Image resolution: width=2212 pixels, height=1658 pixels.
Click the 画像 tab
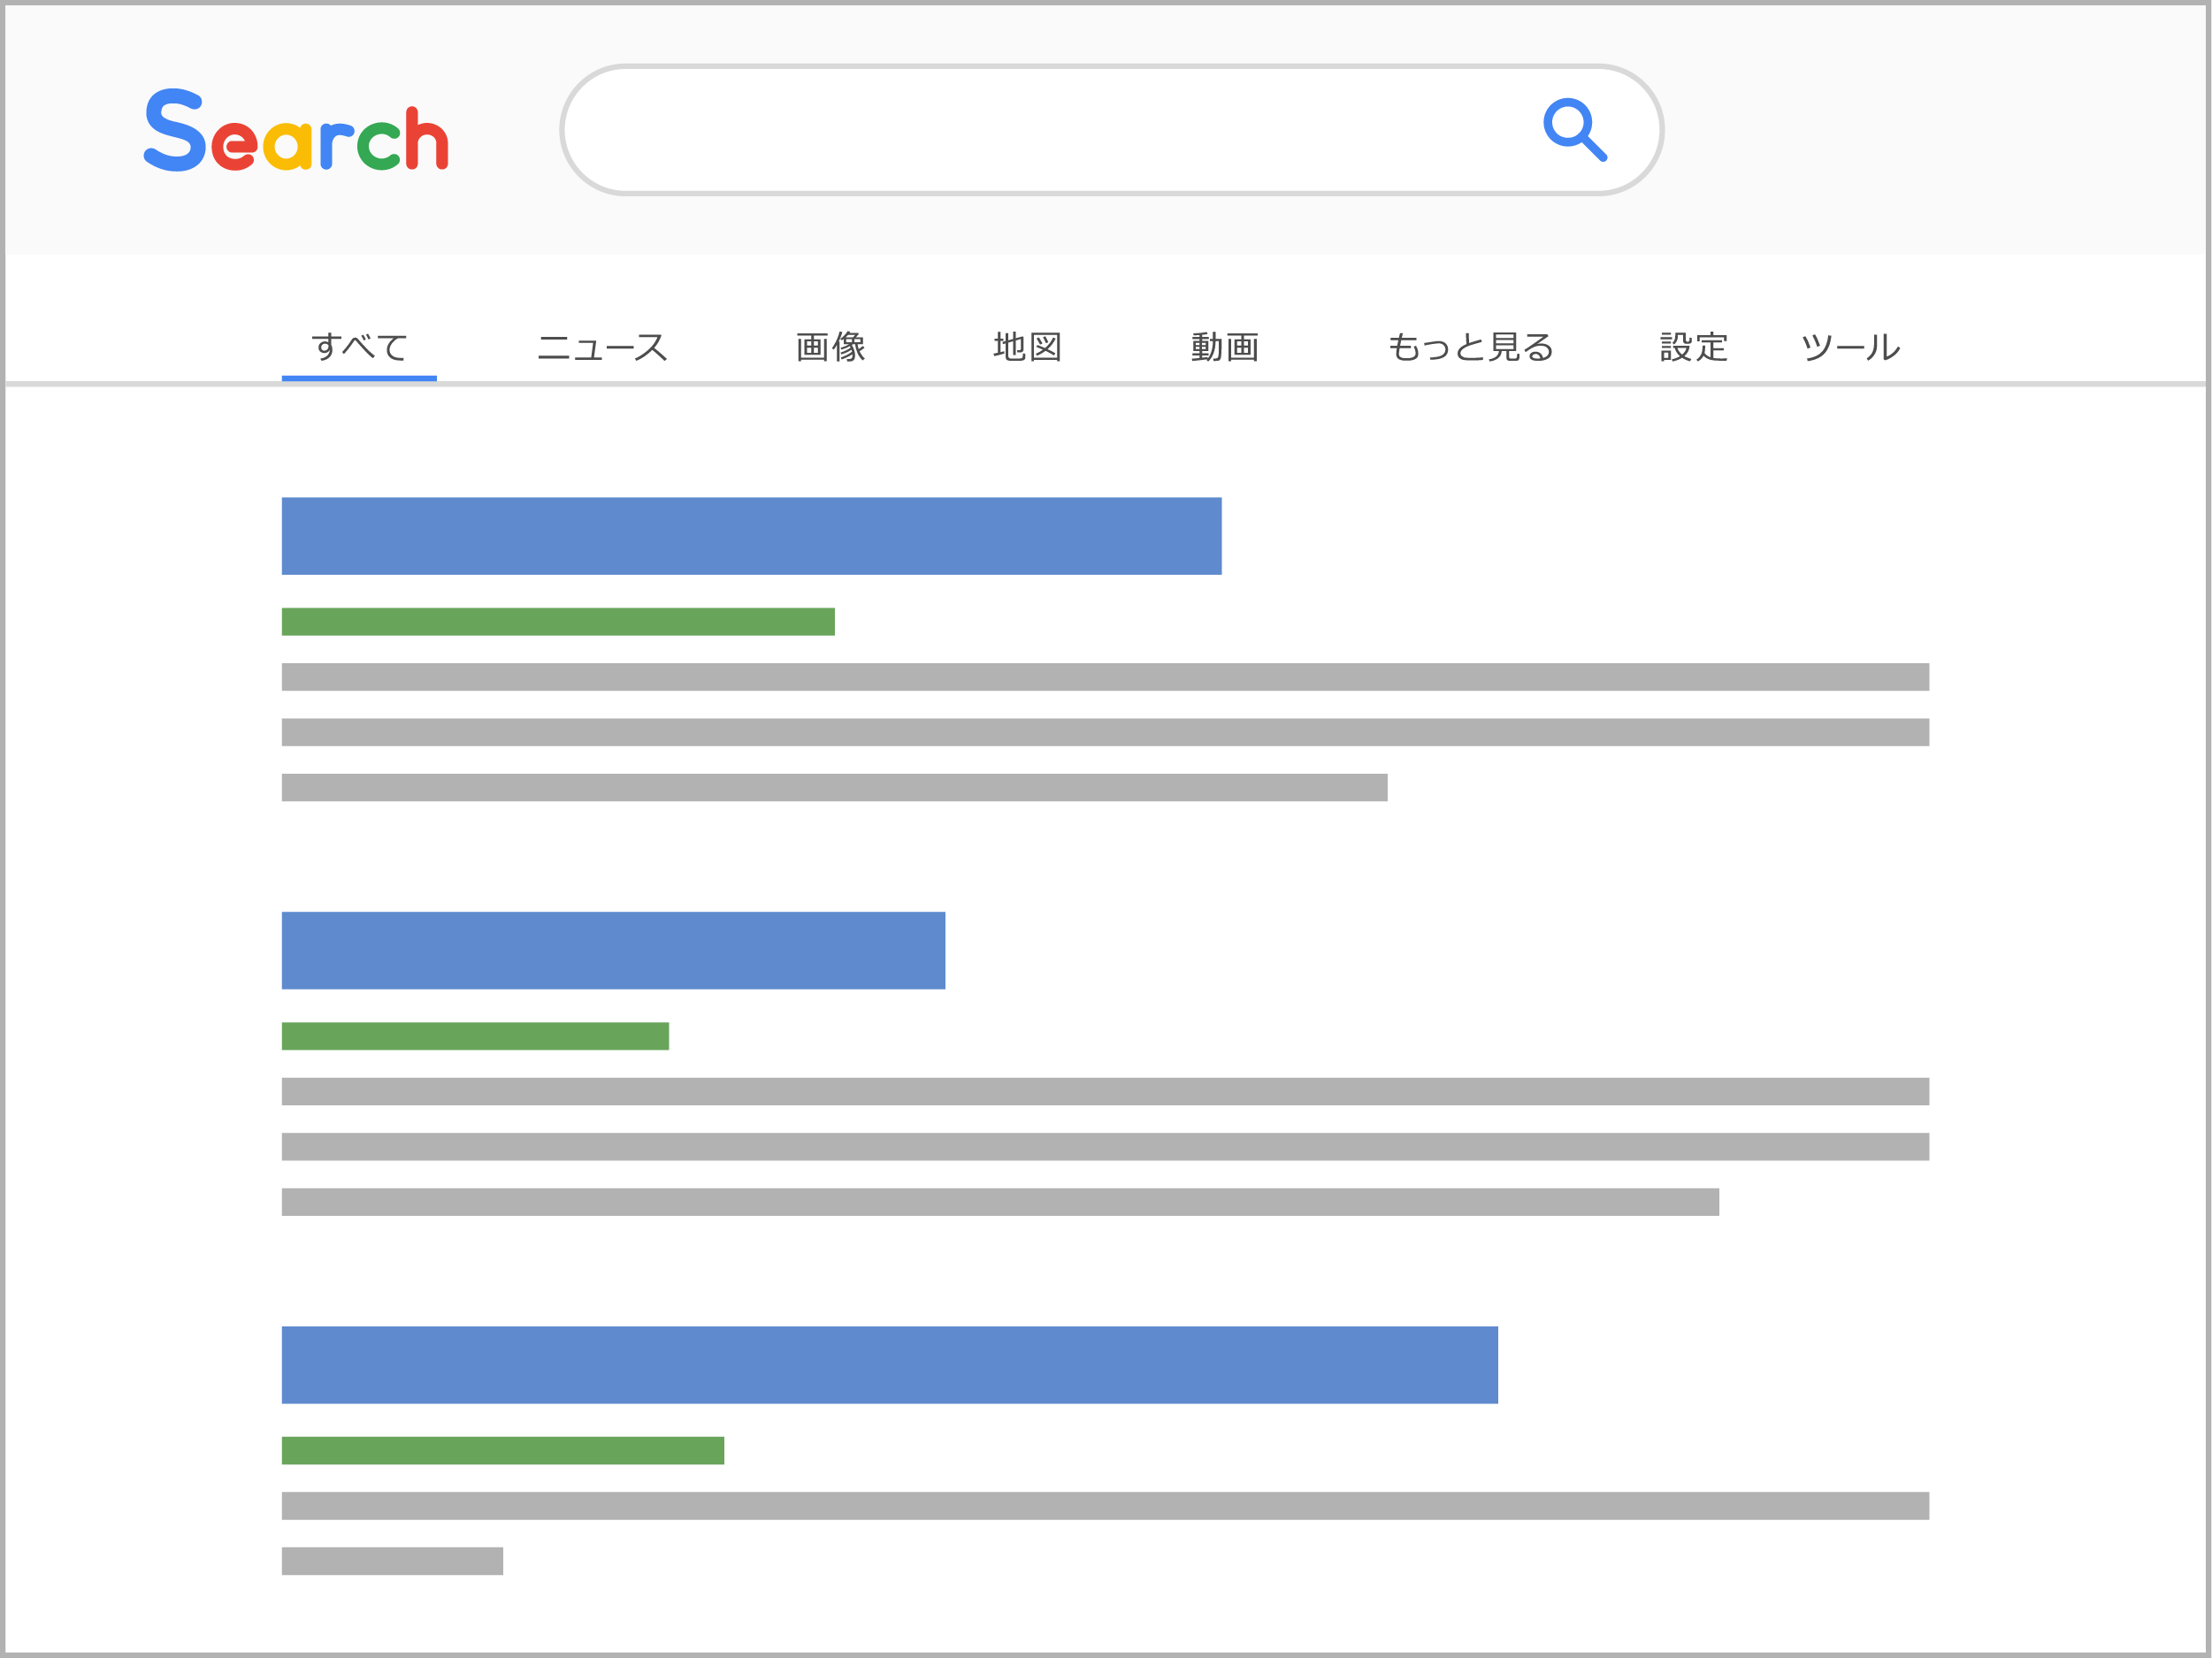click(x=830, y=345)
